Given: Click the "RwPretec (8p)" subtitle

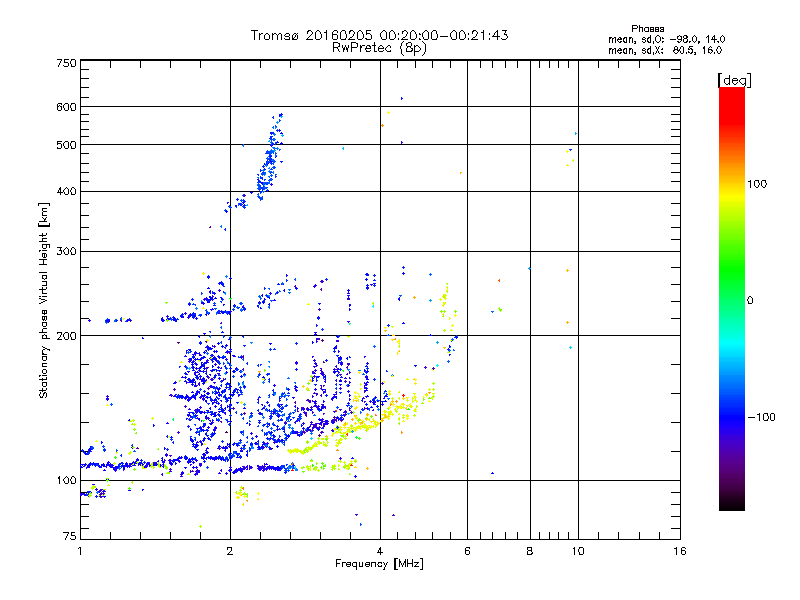Looking at the screenshot, I should click(379, 48).
